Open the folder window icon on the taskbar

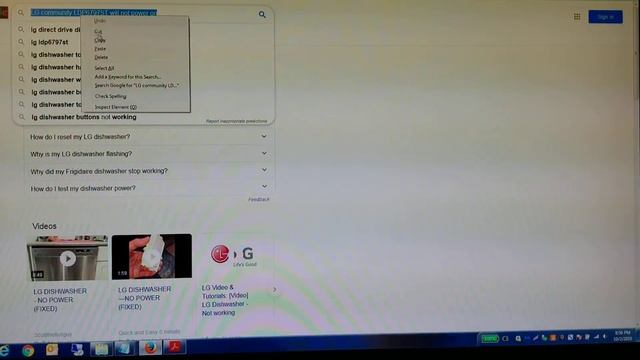(x=101, y=349)
